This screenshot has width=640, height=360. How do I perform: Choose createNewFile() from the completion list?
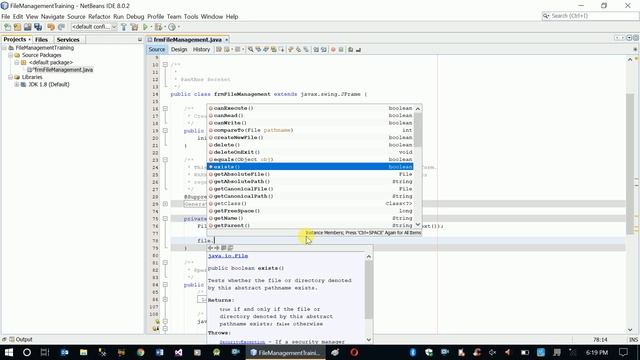tap(310, 138)
